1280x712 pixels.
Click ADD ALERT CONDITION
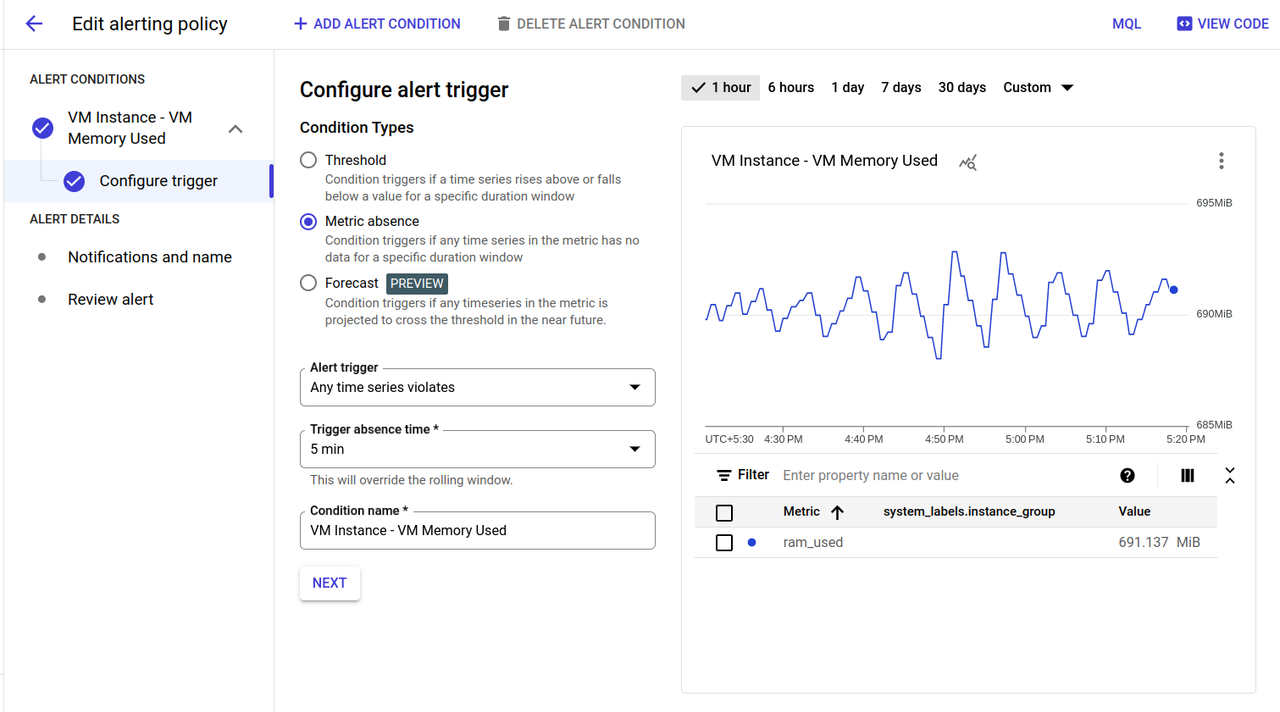pyautogui.click(x=377, y=24)
